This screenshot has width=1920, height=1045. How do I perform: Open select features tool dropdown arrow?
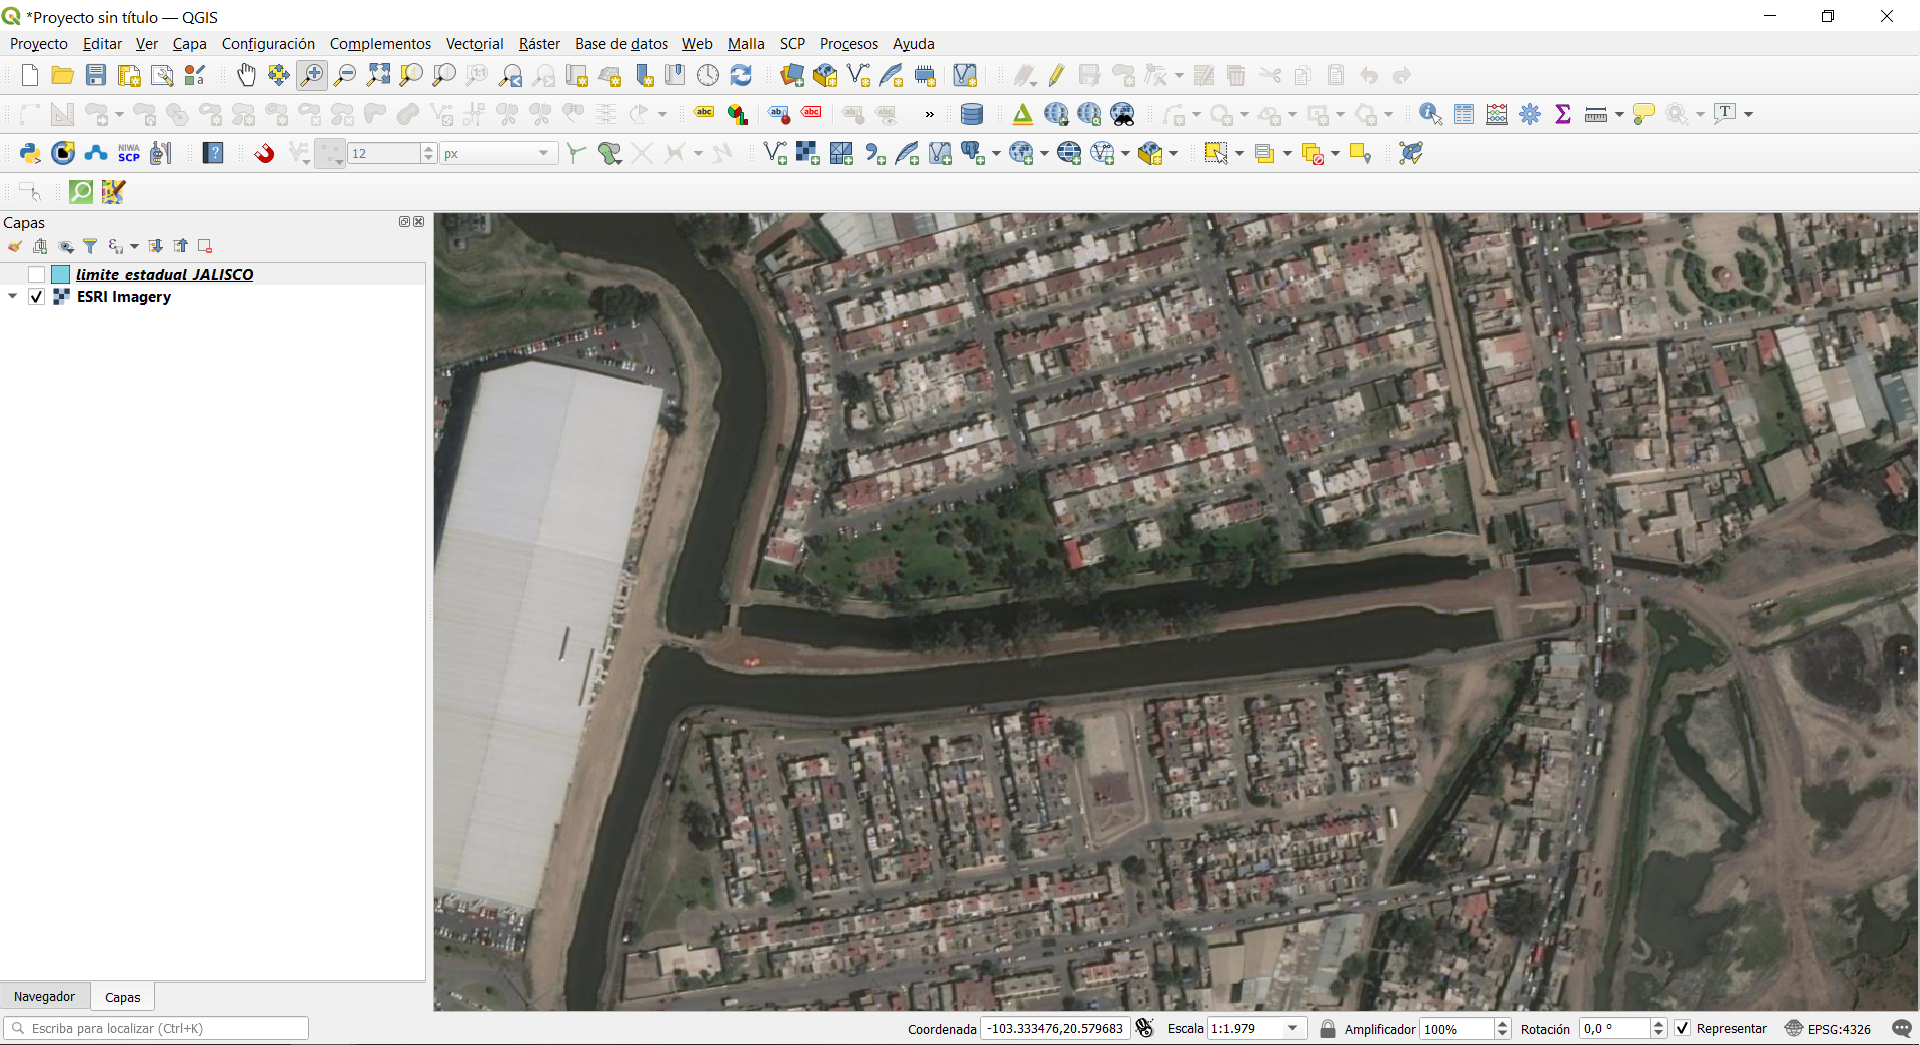tap(1239, 153)
